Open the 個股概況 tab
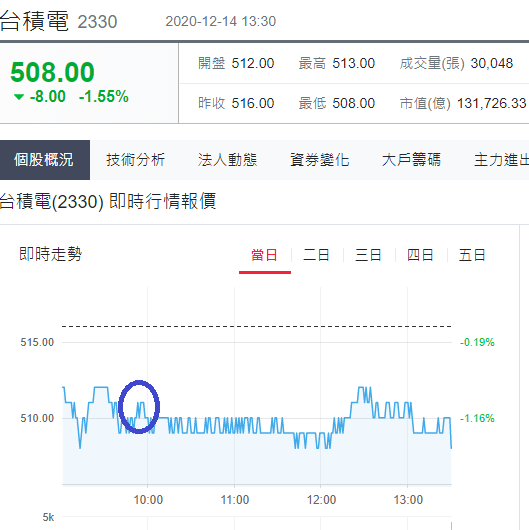Screen dimensions: 529x530 pos(45,160)
